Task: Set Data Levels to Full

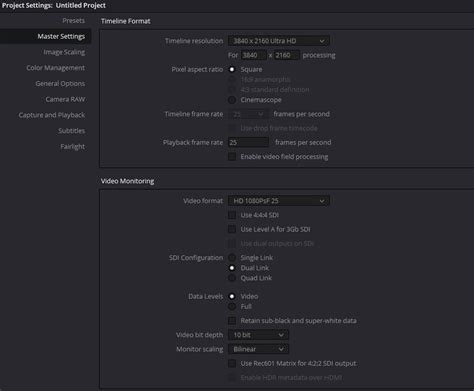Action: (x=232, y=306)
